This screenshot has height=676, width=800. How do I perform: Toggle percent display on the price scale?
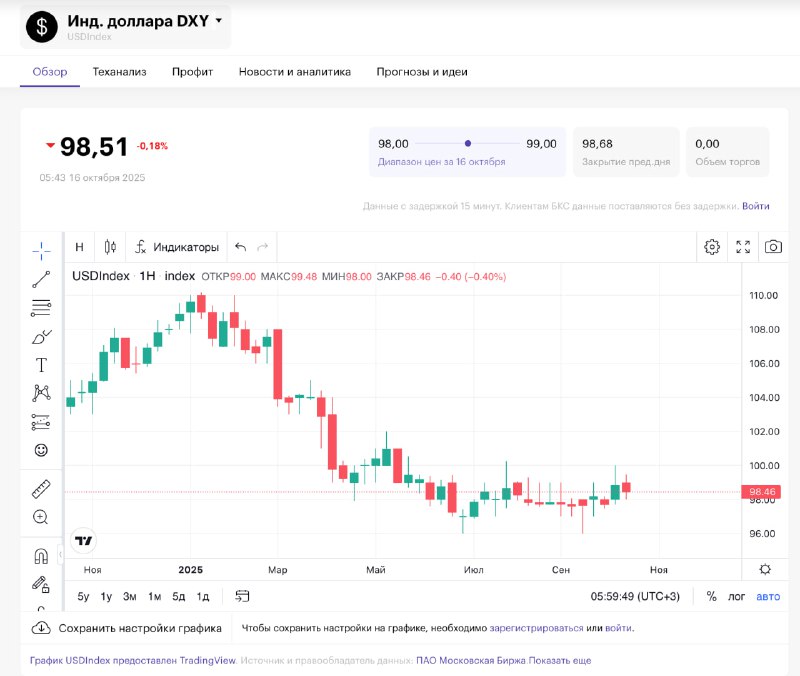point(711,595)
